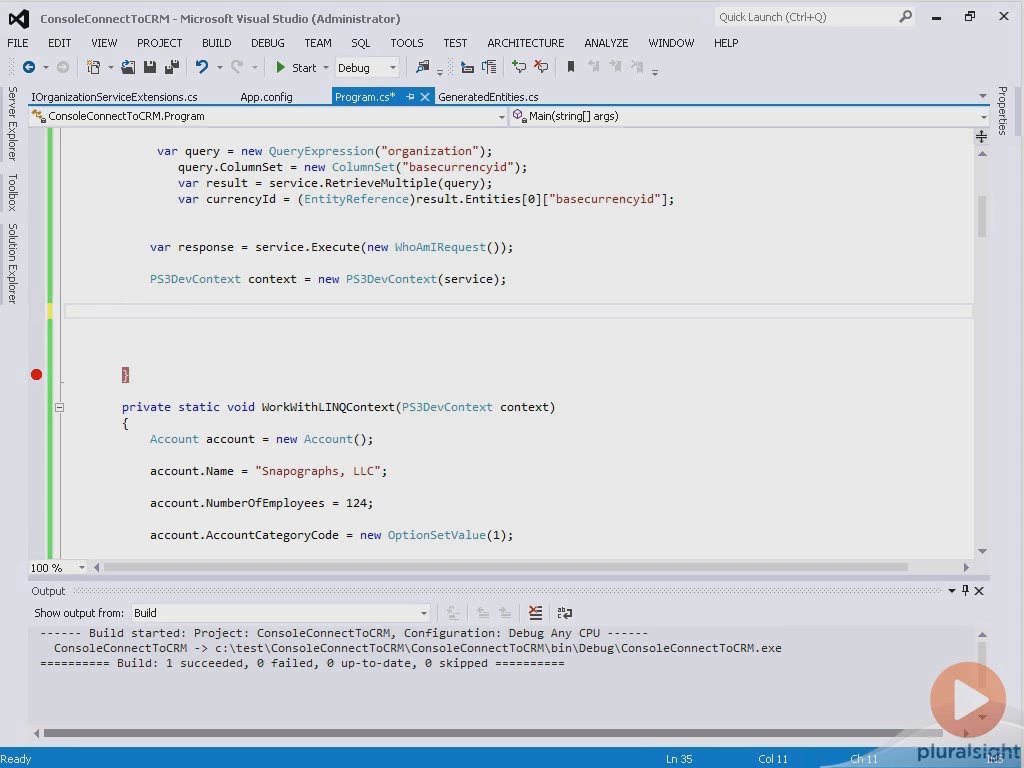Viewport: 1024px width, 768px height.
Task: Close the Program.cs tab
Action: click(x=424, y=97)
